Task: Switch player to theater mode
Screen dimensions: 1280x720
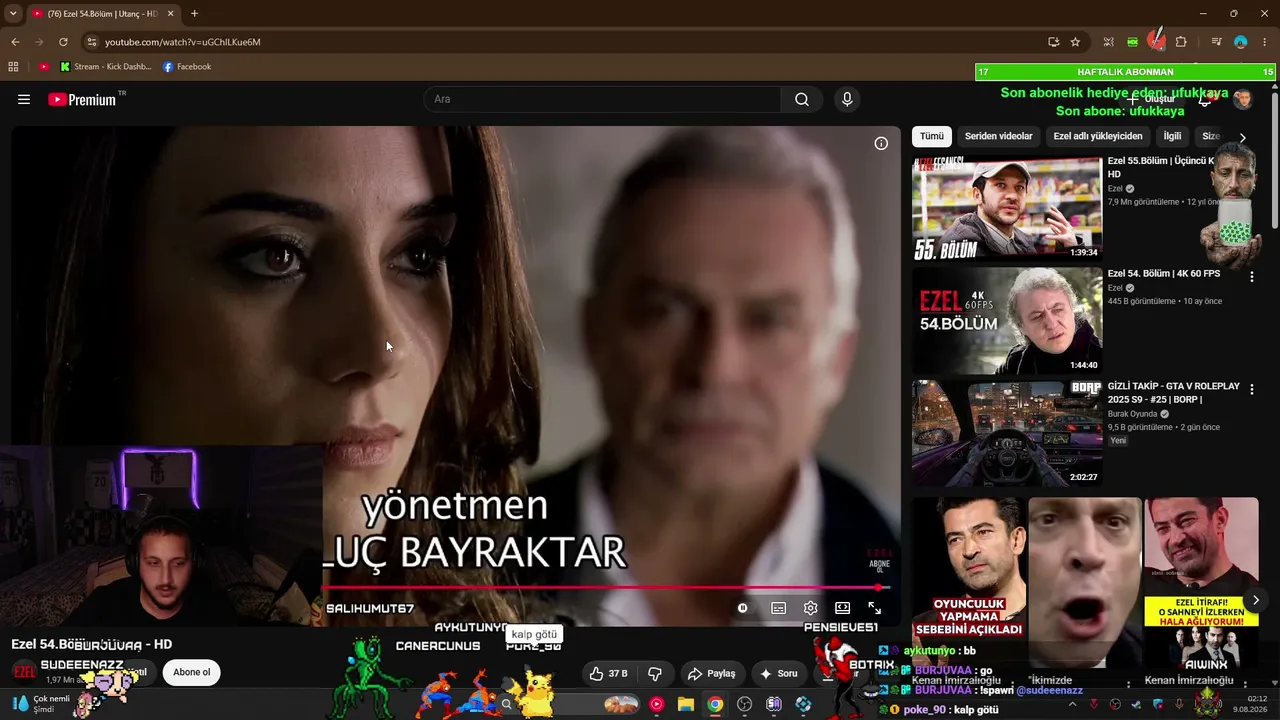Action: click(843, 608)
